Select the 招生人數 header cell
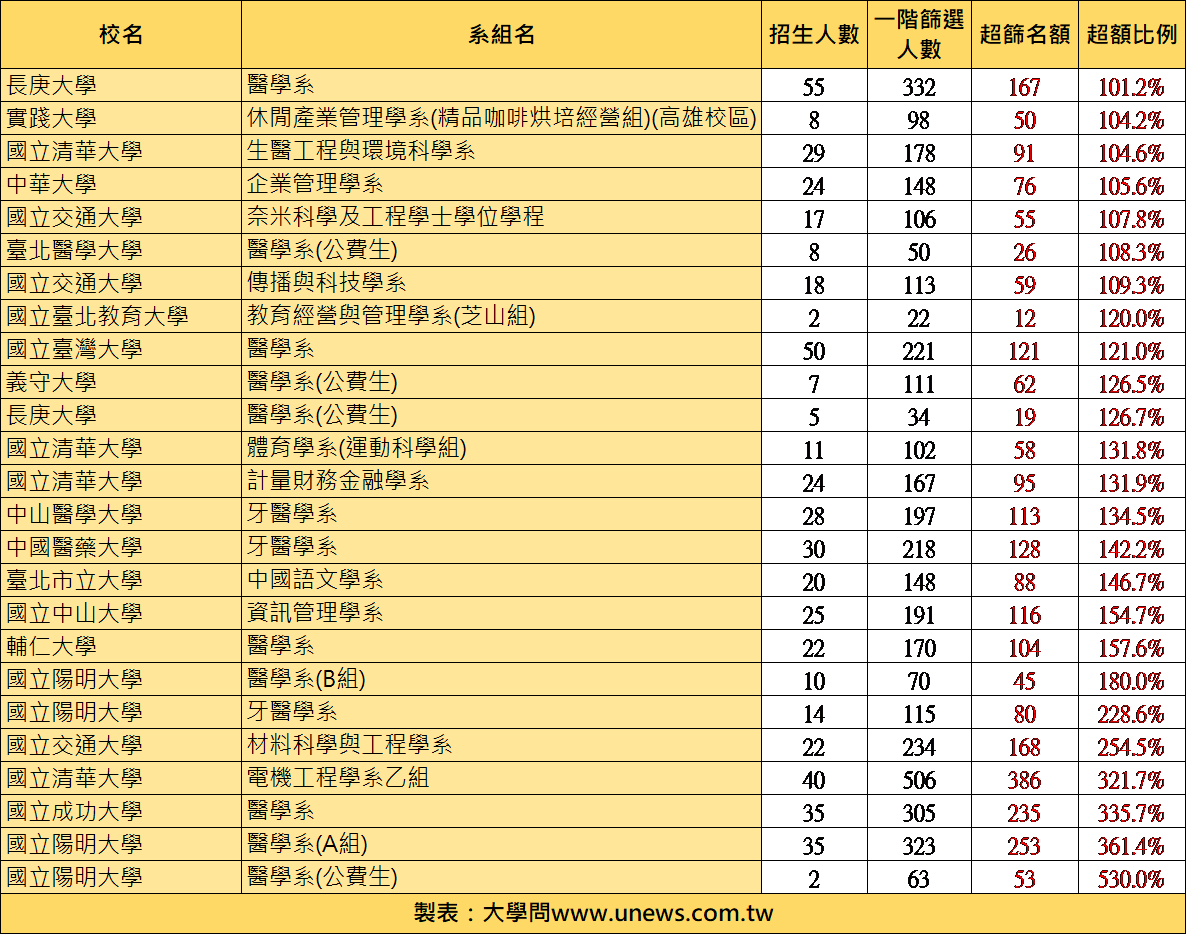Image resolution: width=1187 pixels, height=935 pixels. pos(814,35)
